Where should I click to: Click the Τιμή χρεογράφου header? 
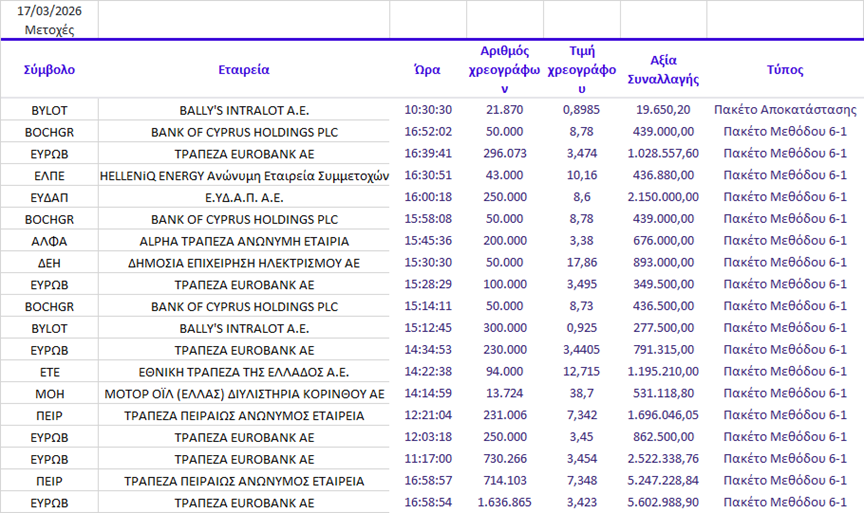[x=582, y=69]
